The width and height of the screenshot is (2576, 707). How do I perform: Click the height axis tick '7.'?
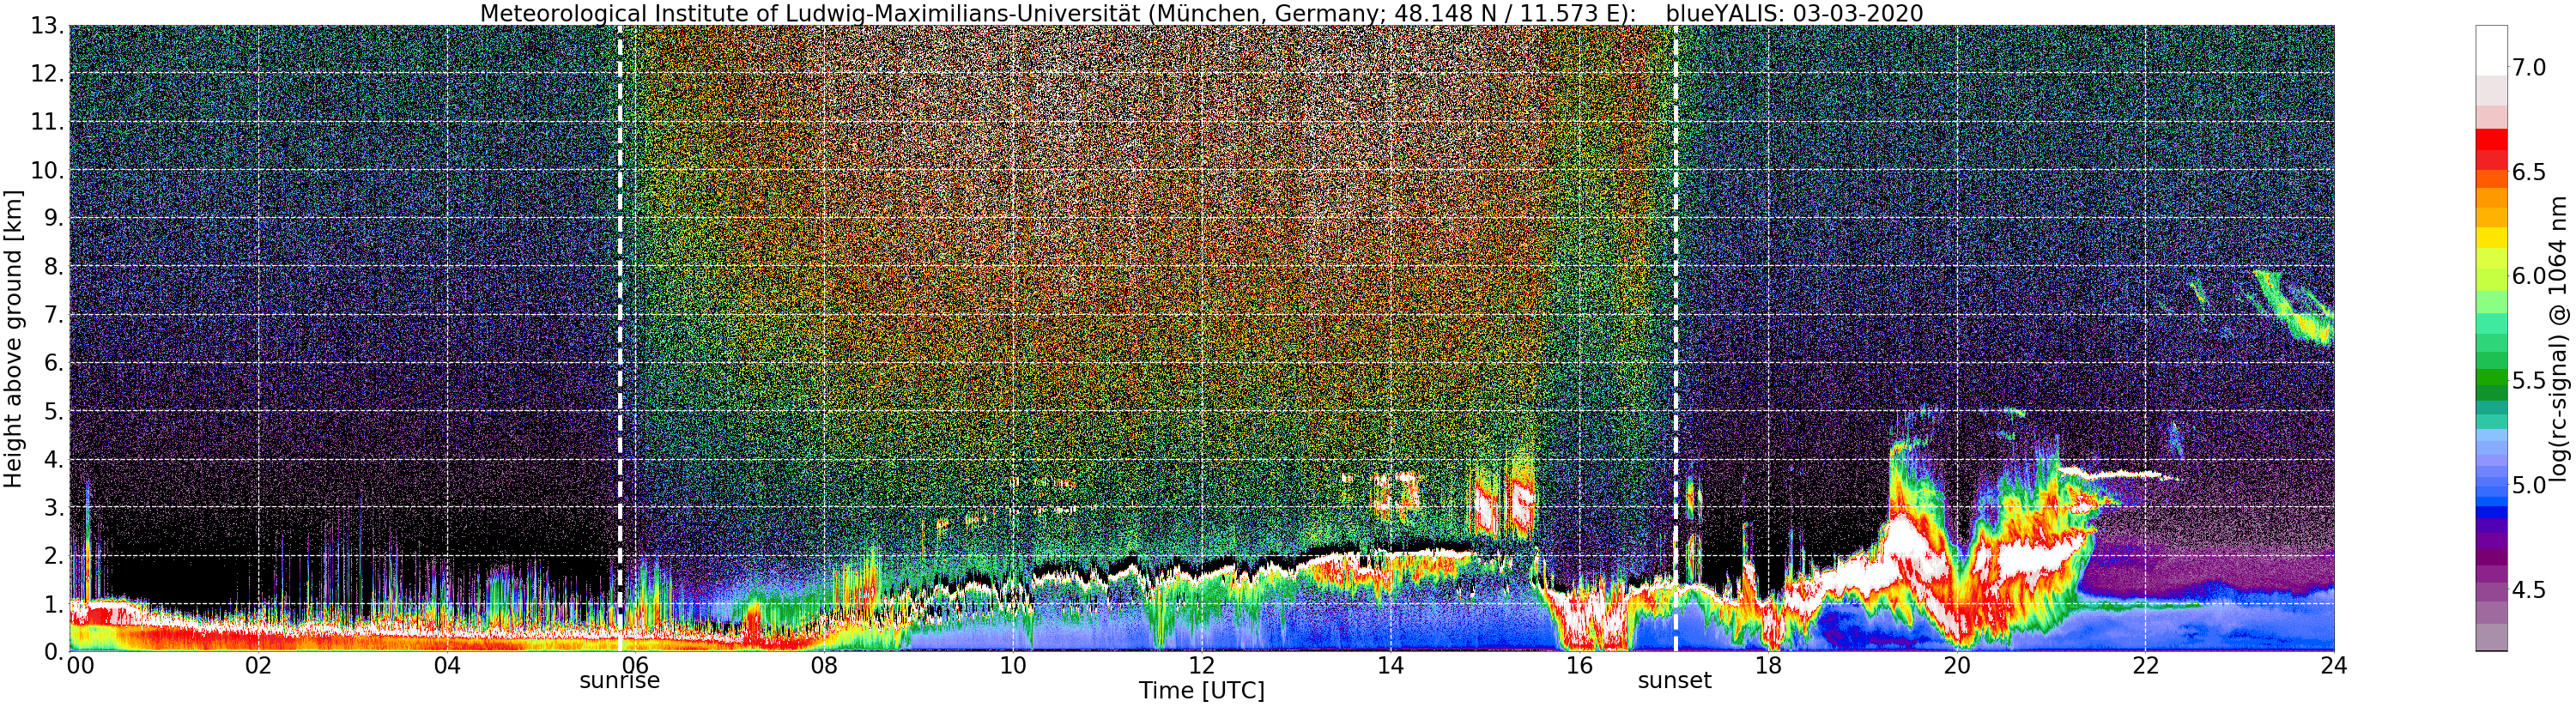tap(53, 315)
